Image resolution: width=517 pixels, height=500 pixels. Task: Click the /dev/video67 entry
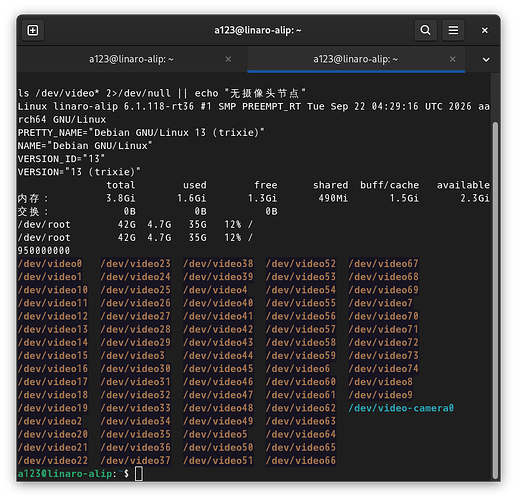pos(383,264)
